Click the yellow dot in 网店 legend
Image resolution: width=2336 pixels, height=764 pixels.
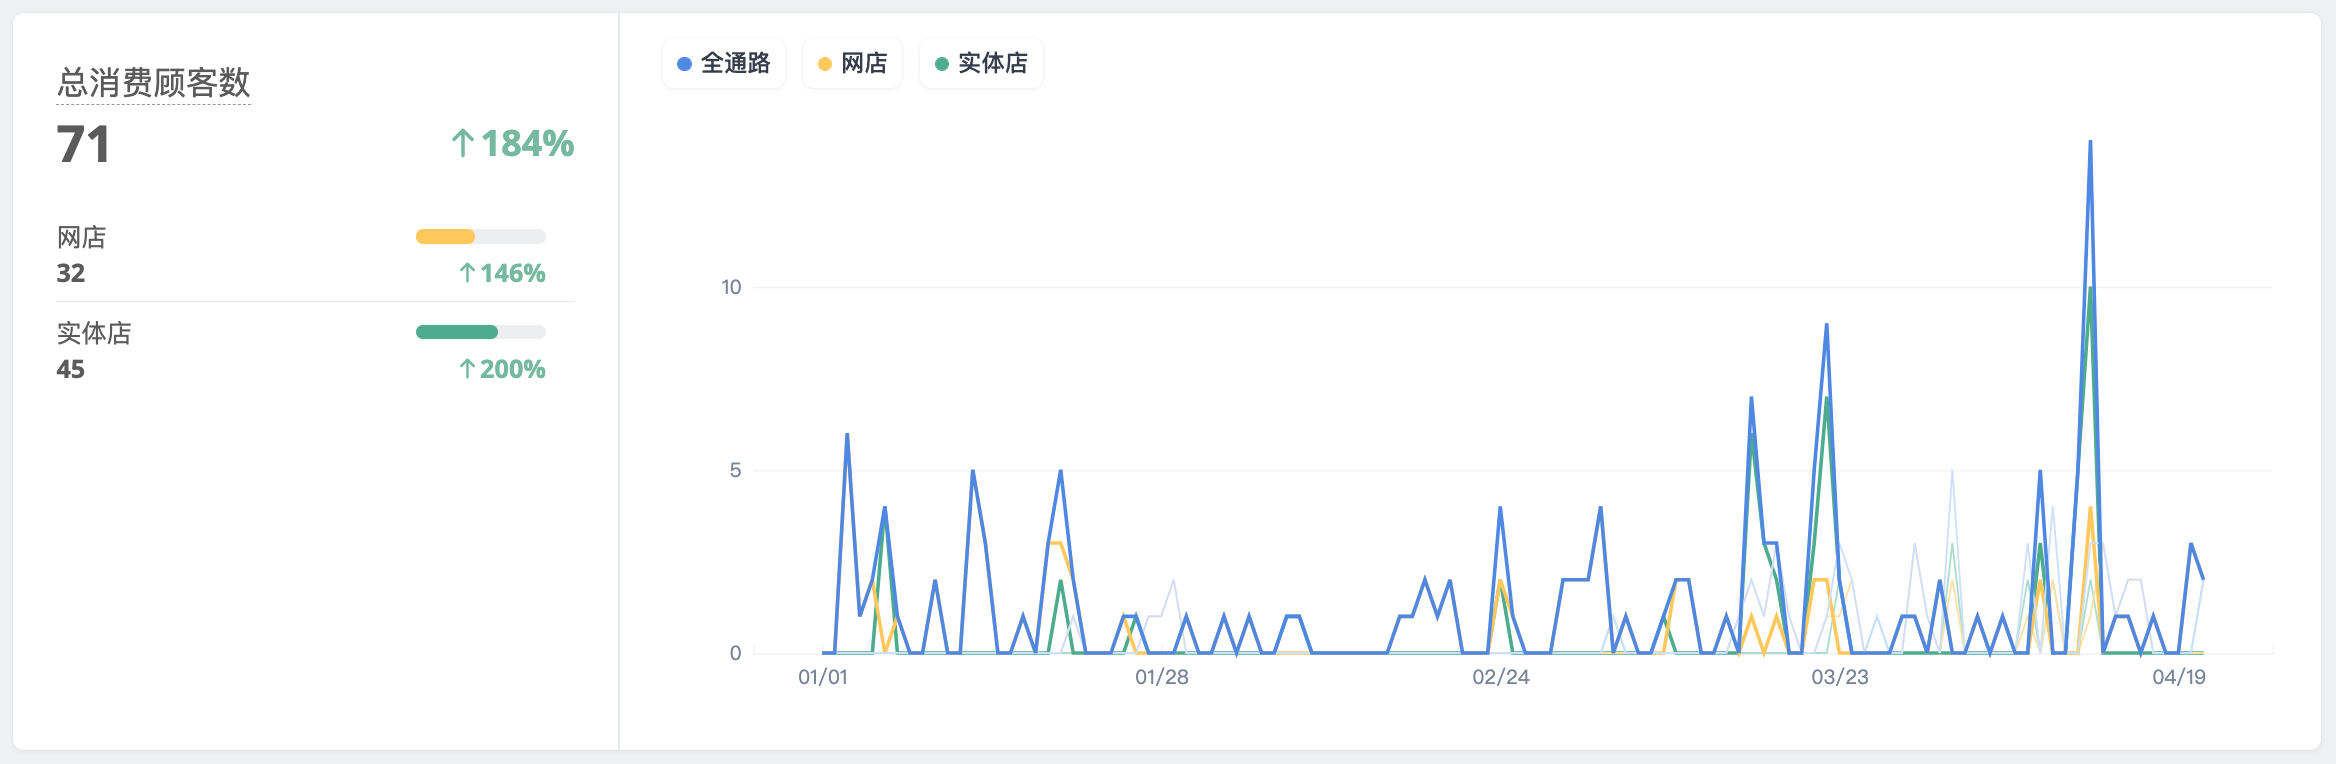(x=825, y=64)
